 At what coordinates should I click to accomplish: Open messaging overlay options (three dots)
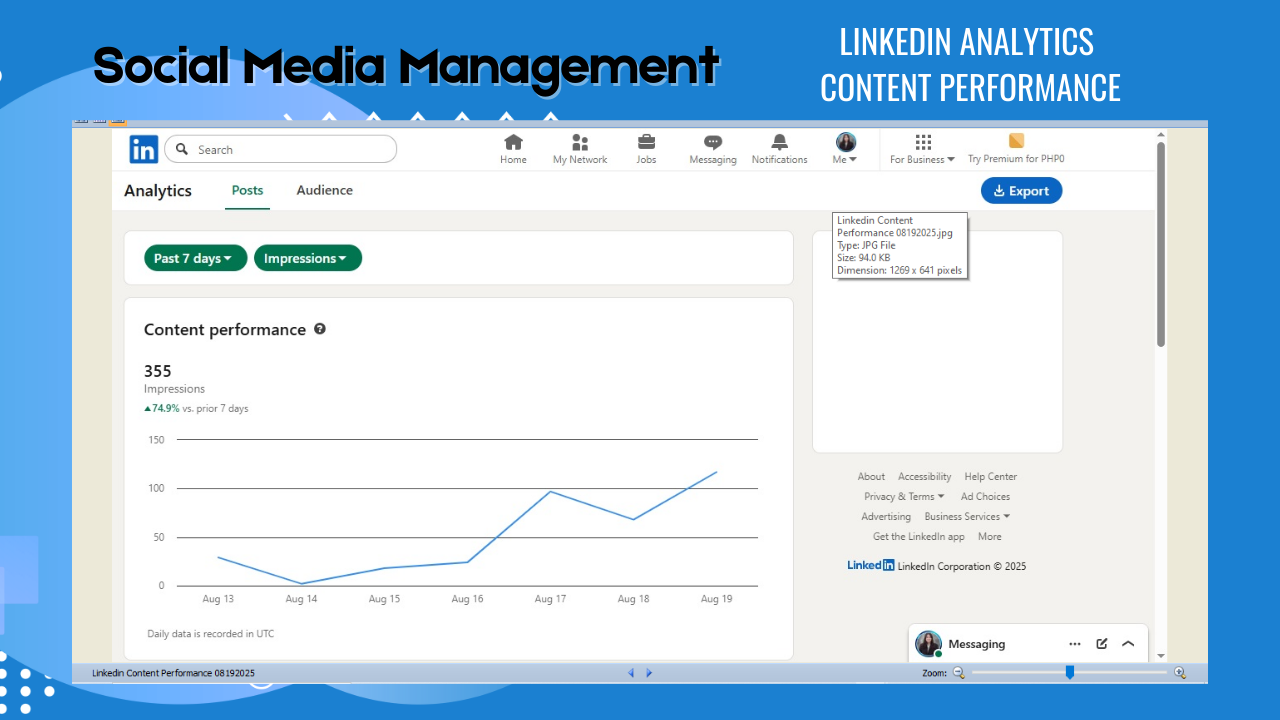[x=1075, y=644]
